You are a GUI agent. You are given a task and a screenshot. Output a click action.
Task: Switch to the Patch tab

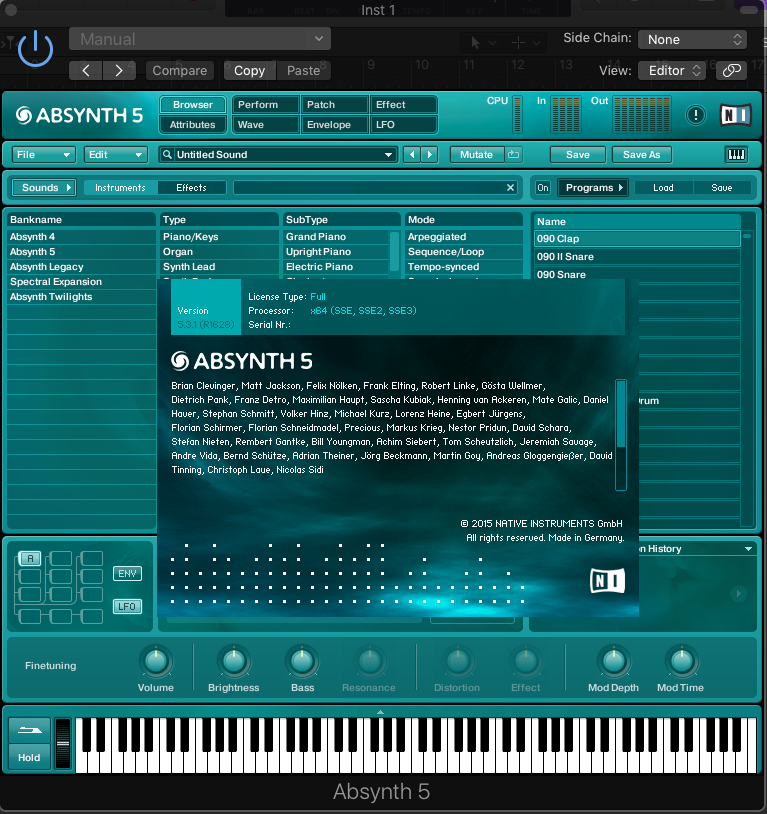coord(334,104)
